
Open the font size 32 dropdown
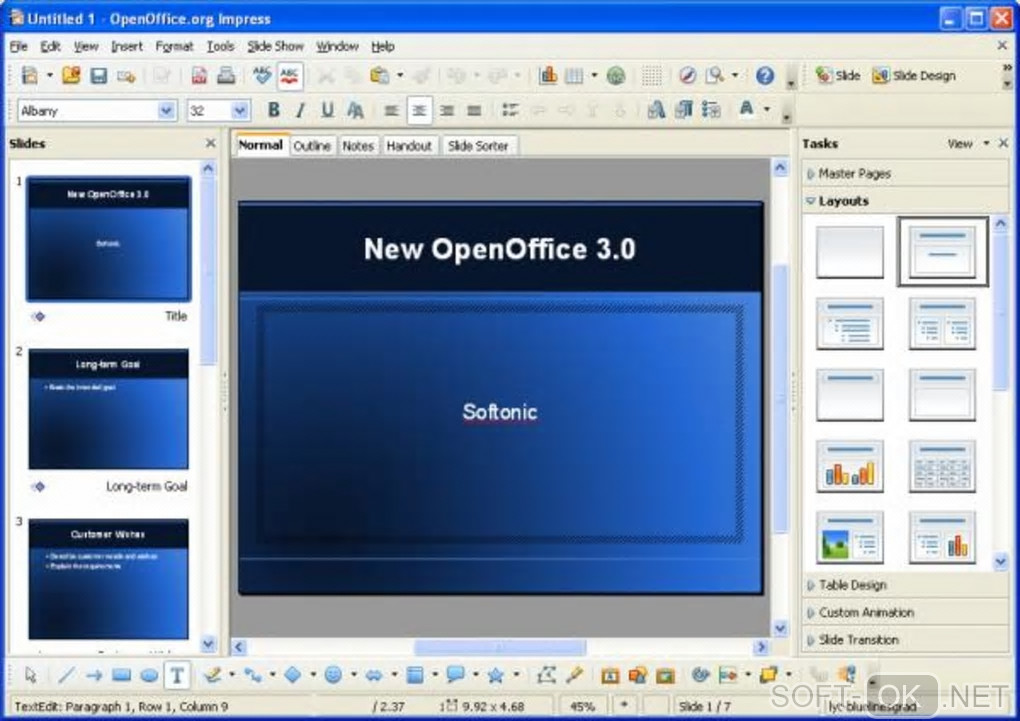coord(239,111)
